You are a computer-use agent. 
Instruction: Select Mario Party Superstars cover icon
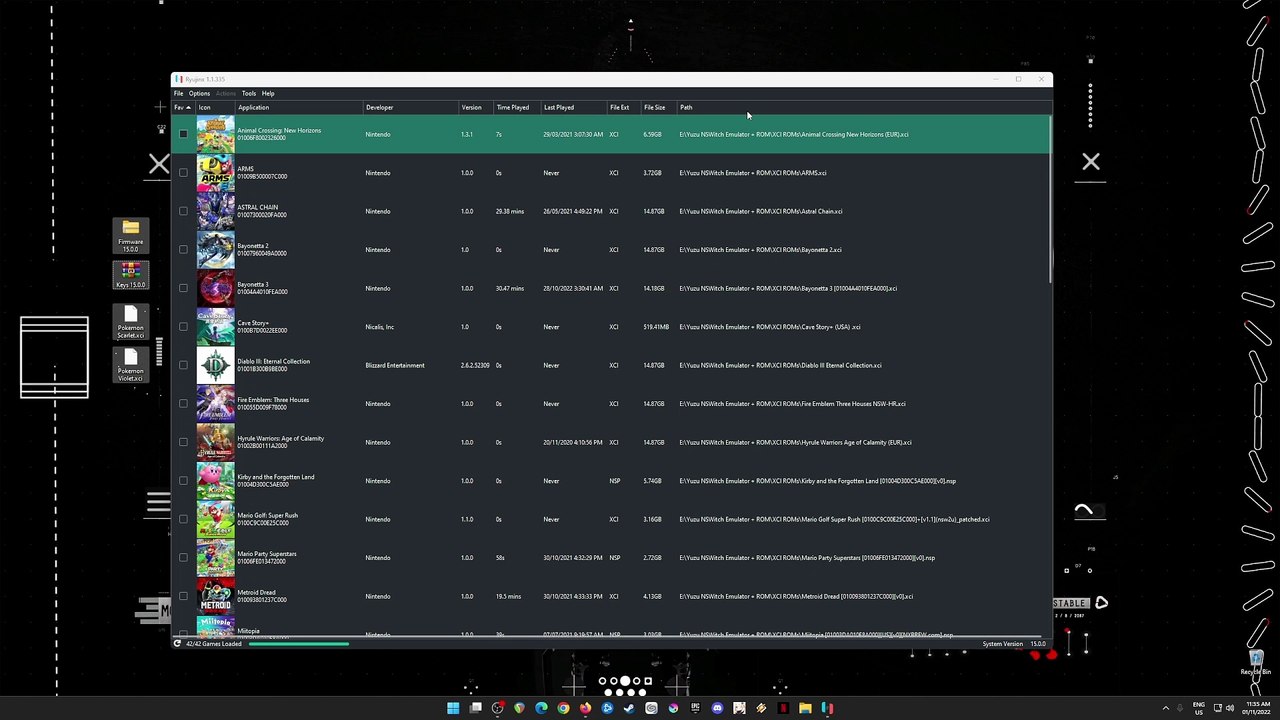215,558
